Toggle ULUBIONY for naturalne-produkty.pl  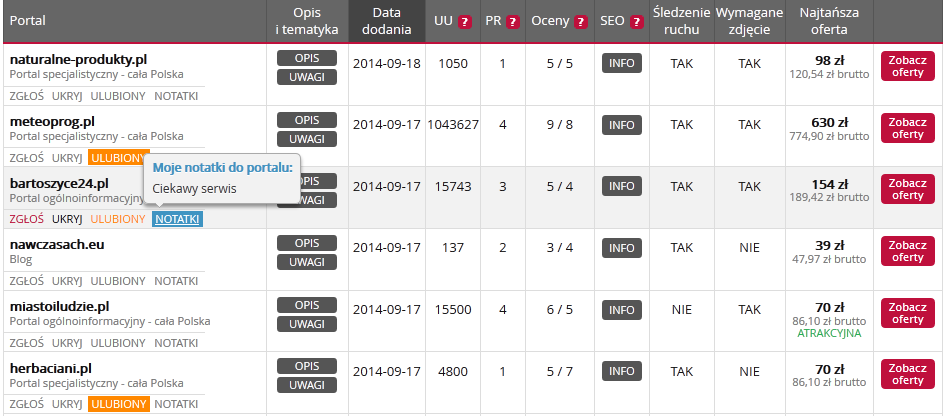(118, 96)
